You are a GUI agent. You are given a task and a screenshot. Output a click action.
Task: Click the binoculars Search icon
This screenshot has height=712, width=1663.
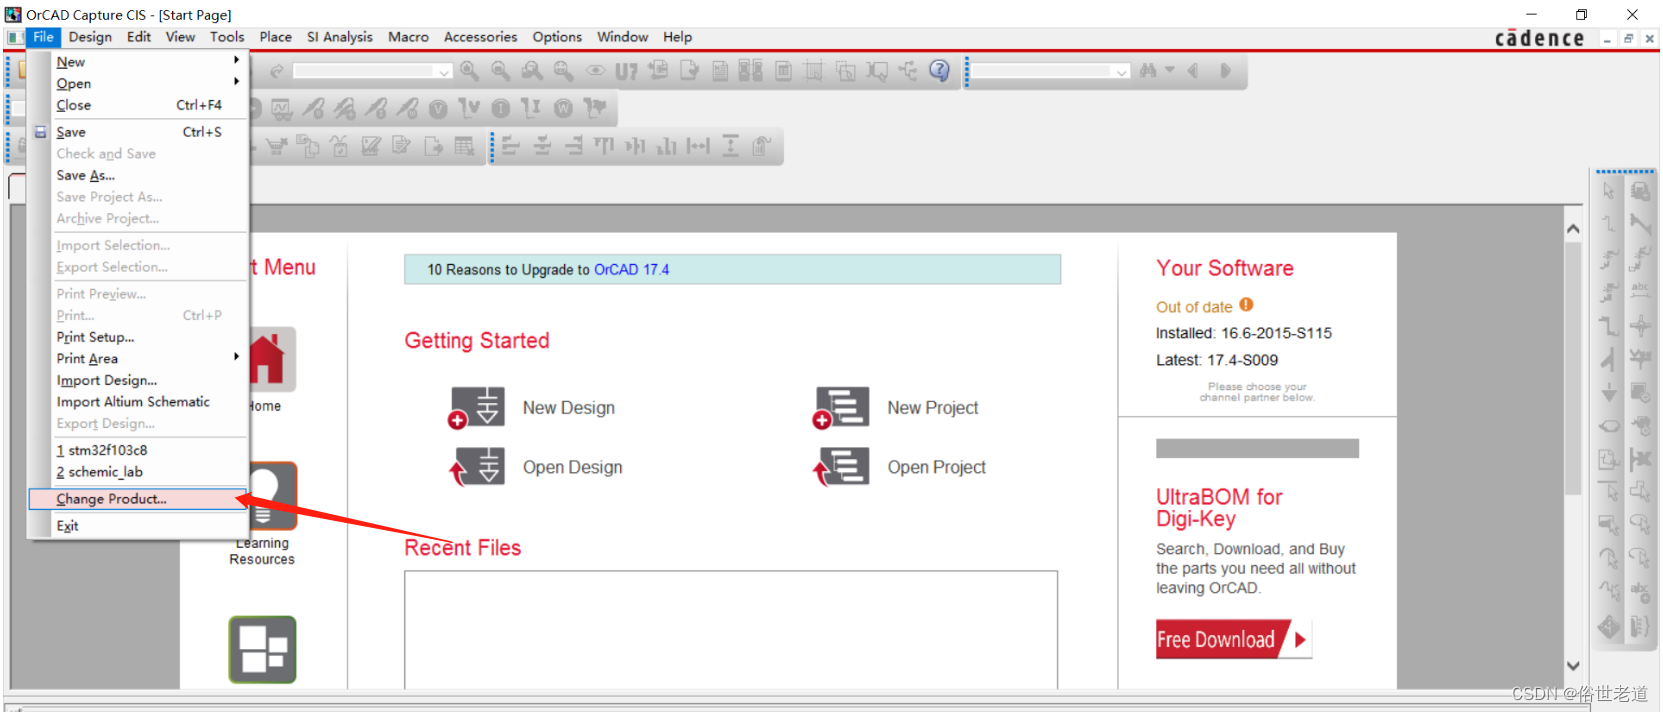(1148, 71)
